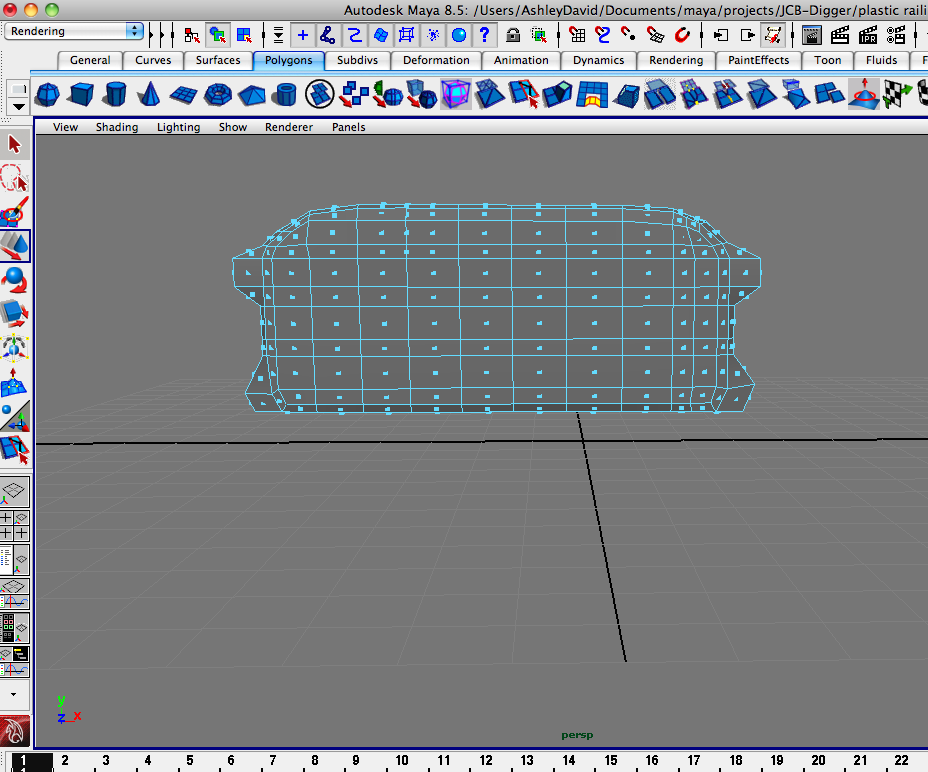
Task: Open the Dynamics shelf tab
Action: click(x=598, y=60)
